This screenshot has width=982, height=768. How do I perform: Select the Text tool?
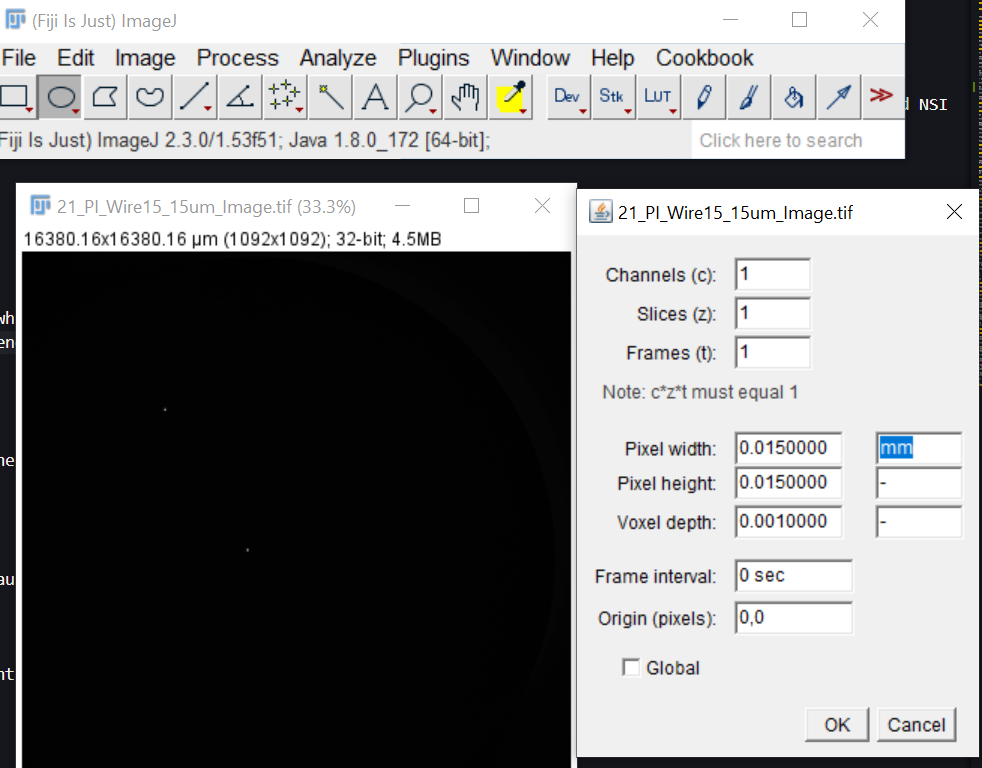point(375,97)
